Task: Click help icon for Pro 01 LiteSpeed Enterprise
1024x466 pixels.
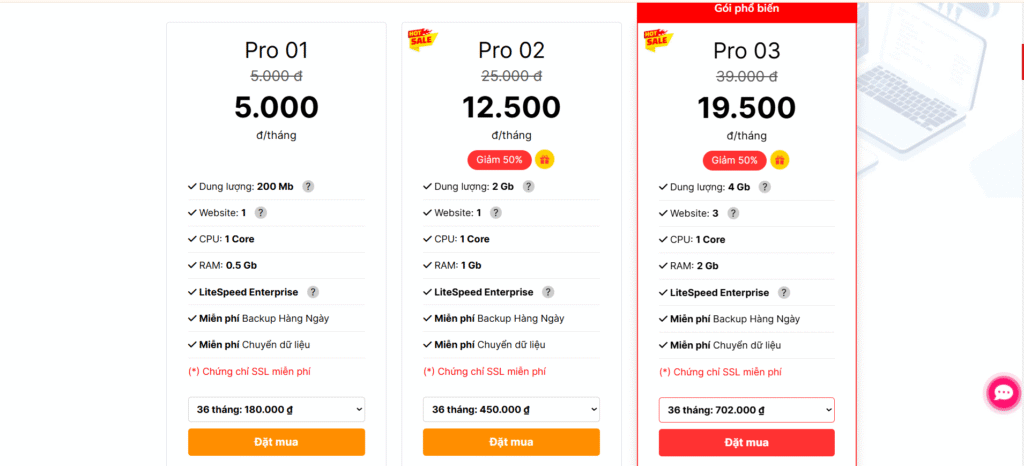Action: [x=313, y=292]
